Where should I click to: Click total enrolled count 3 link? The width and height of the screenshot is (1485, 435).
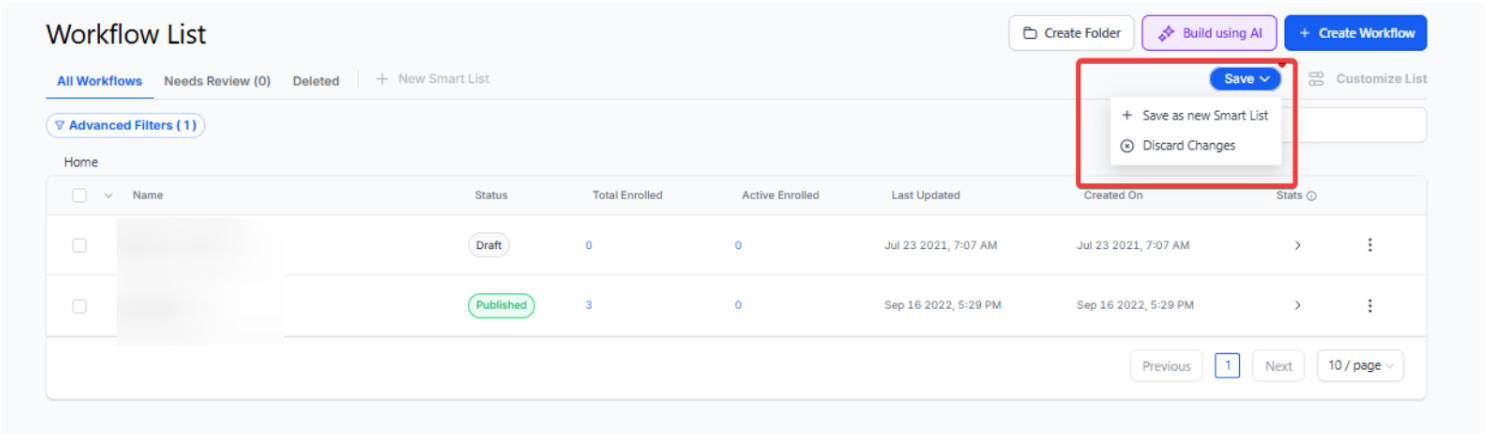pos(589,305)
